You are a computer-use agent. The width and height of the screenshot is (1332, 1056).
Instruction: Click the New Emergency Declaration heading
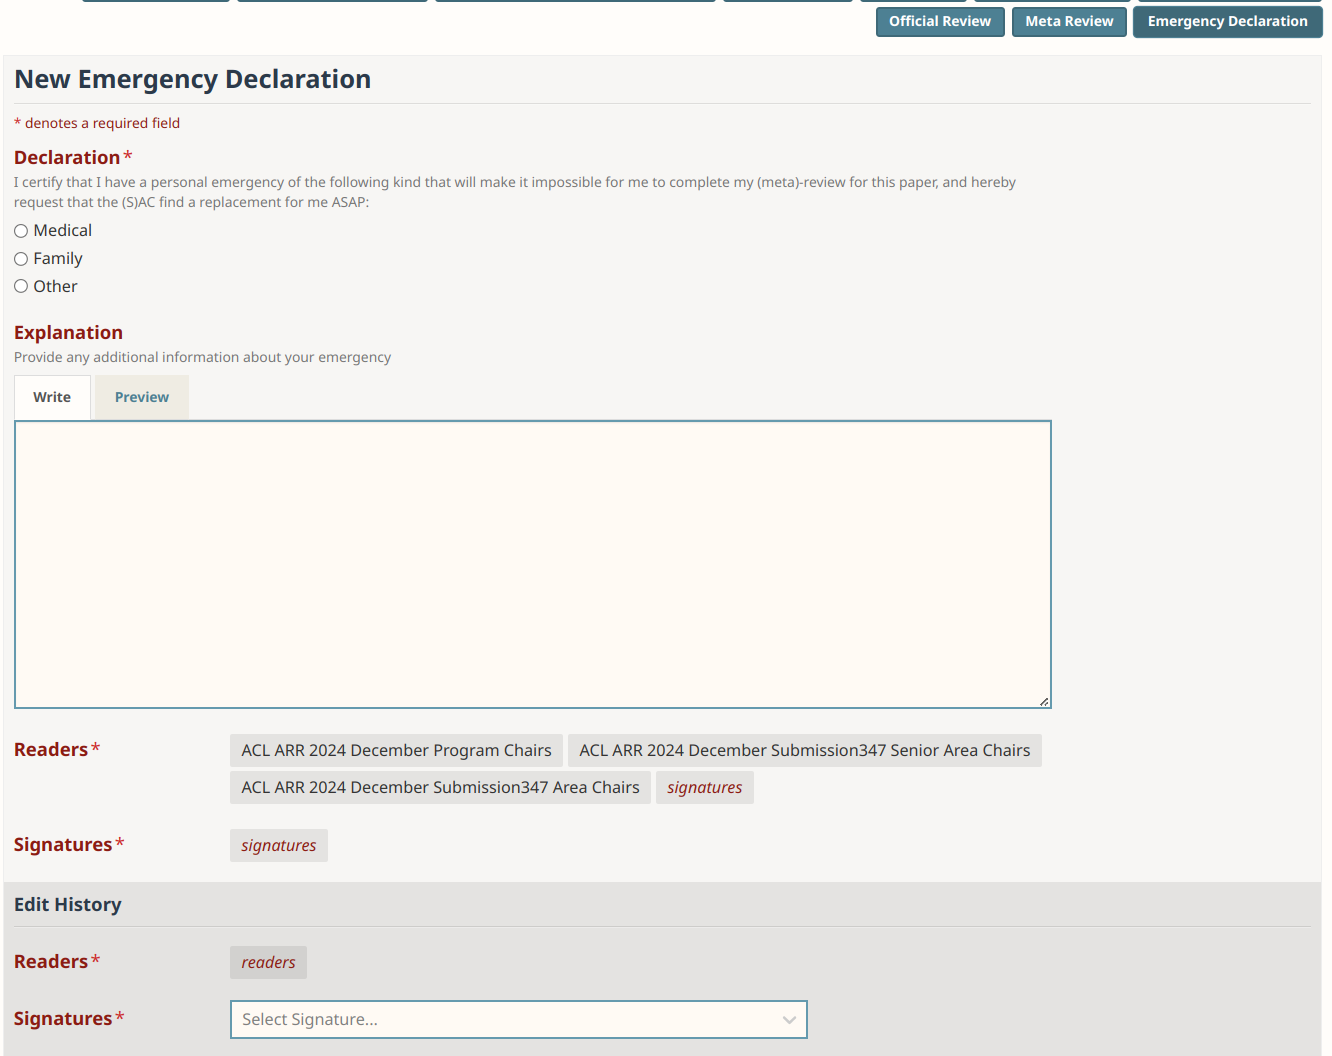click(192, 80)
